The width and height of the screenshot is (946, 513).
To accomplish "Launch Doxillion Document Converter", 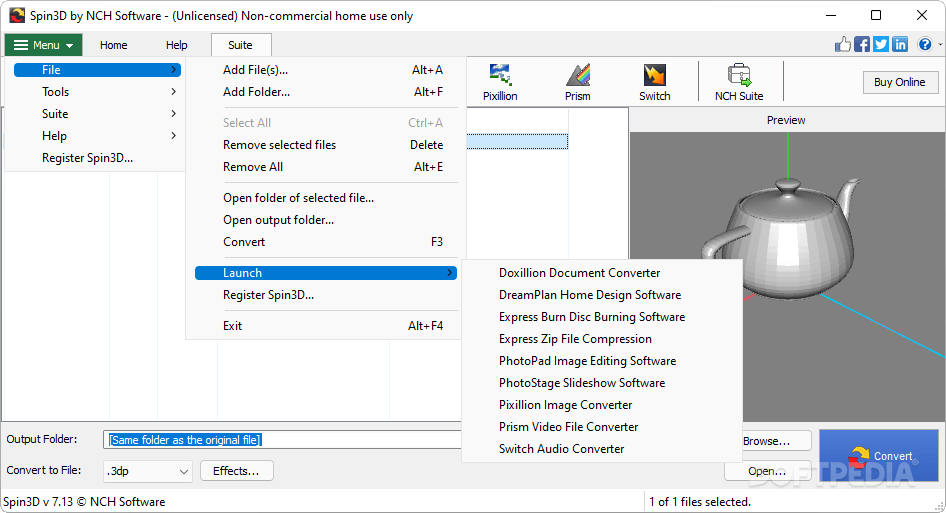I will pyautogui.click(x=602, y=273).
